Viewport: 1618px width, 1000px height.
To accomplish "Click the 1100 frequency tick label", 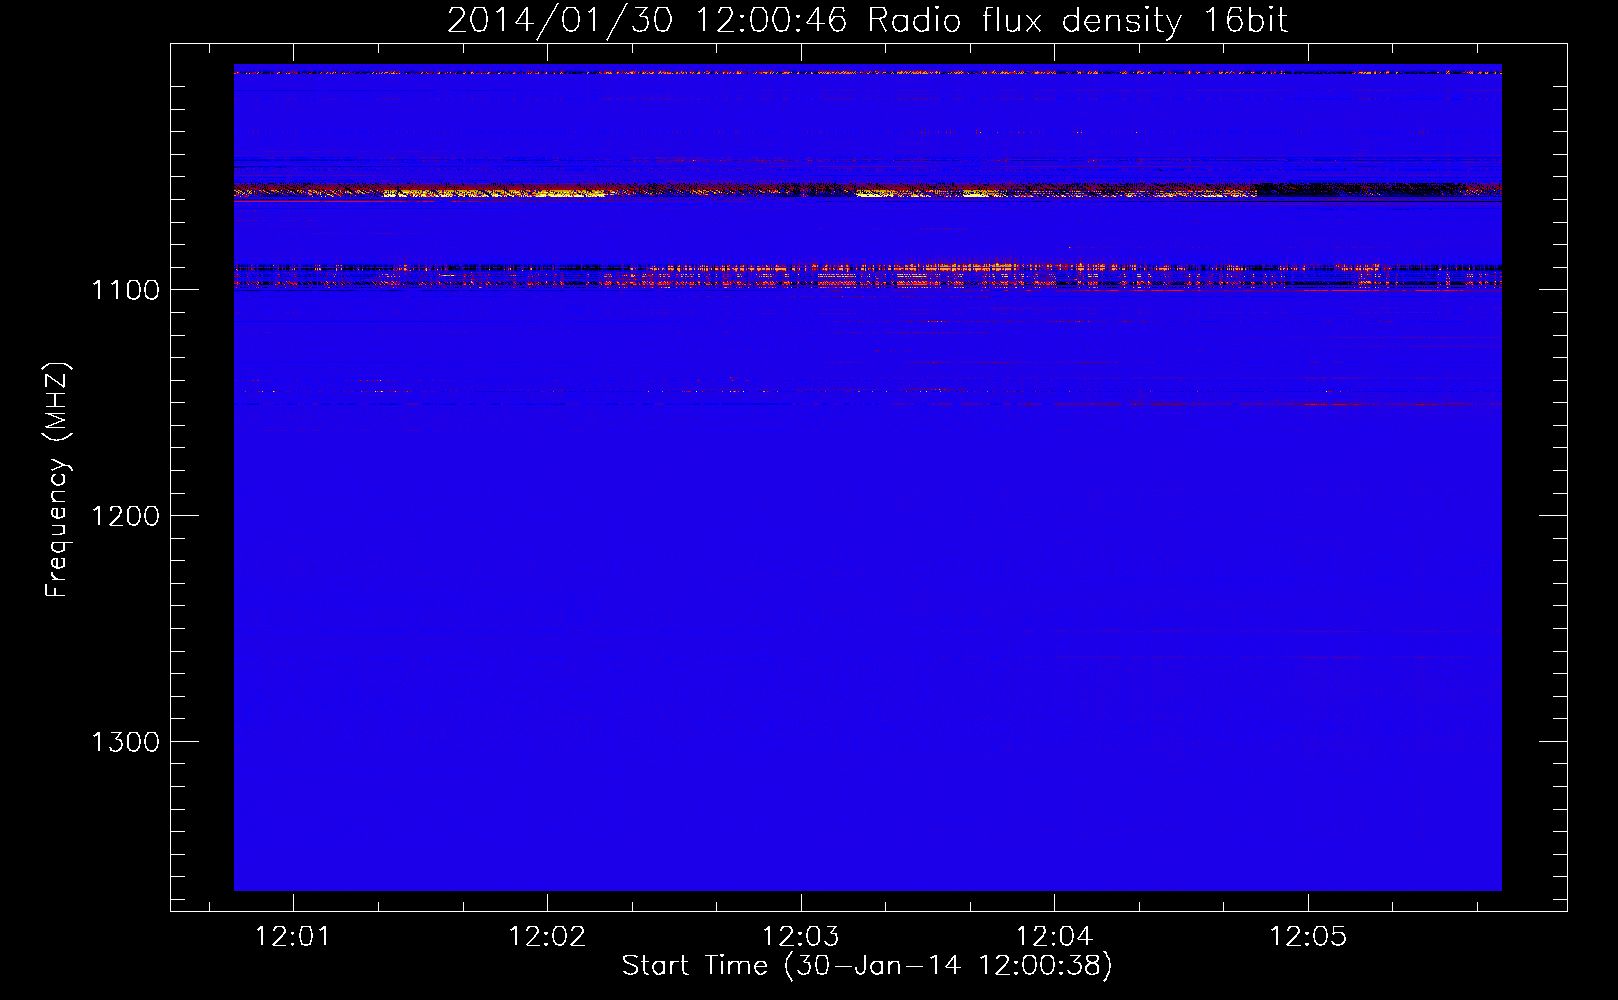I will click(126, 290).
